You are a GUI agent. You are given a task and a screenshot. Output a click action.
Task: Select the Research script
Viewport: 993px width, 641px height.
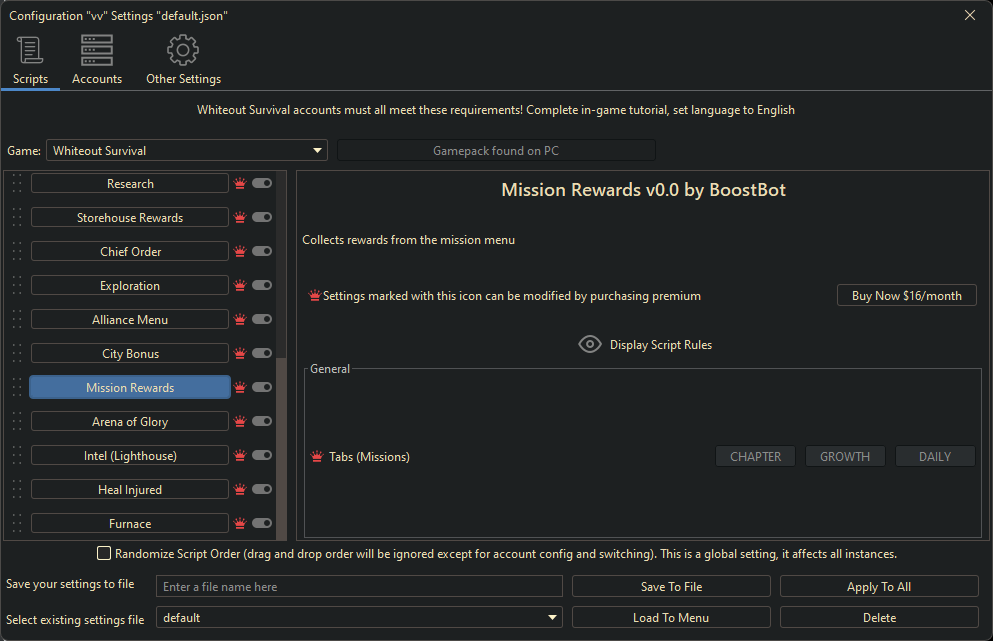[130, 183]
